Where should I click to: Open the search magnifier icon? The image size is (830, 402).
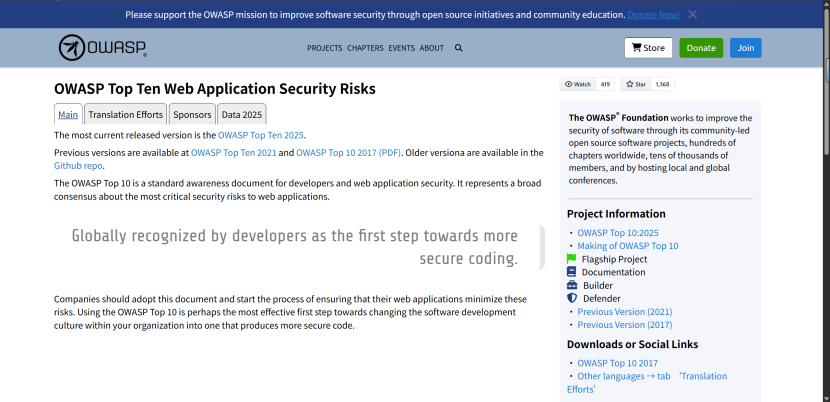tap(459, 48)
